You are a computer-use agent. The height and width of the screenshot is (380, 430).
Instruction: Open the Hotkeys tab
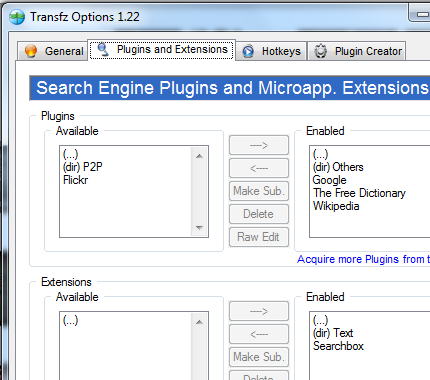coord(271,51)
